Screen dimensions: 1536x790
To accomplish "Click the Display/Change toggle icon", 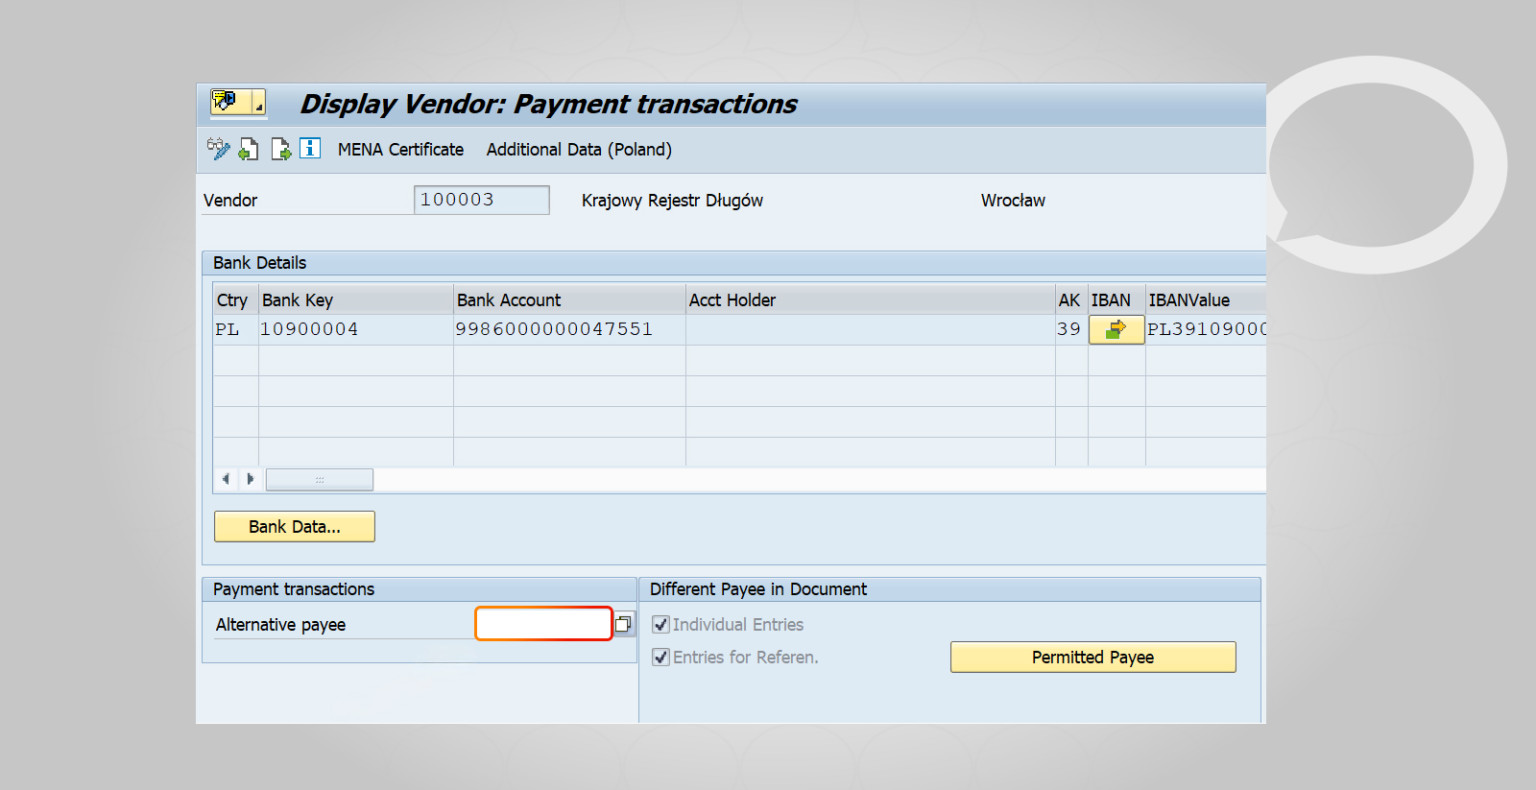I will [217, 148].
